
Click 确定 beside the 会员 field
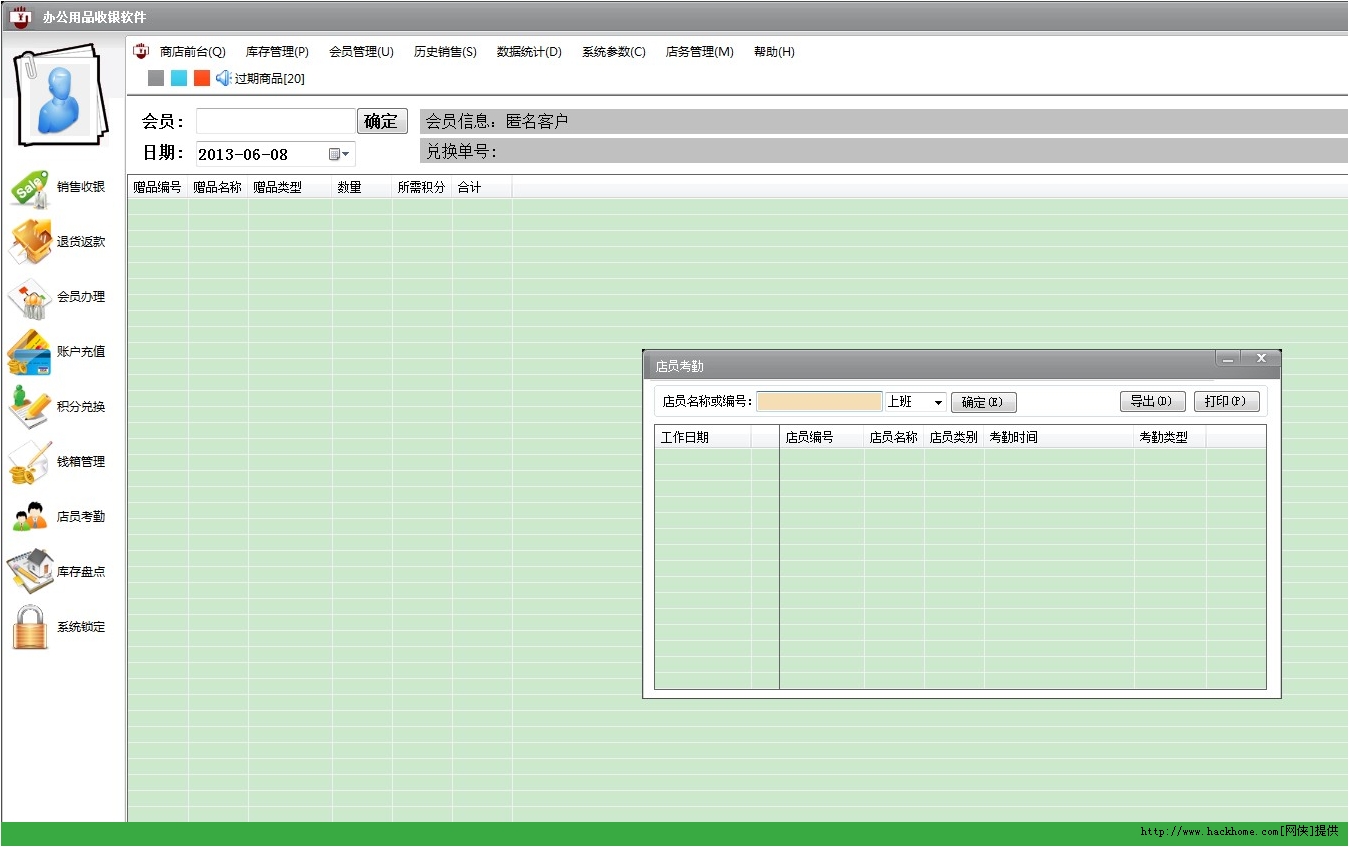(381, 120)
